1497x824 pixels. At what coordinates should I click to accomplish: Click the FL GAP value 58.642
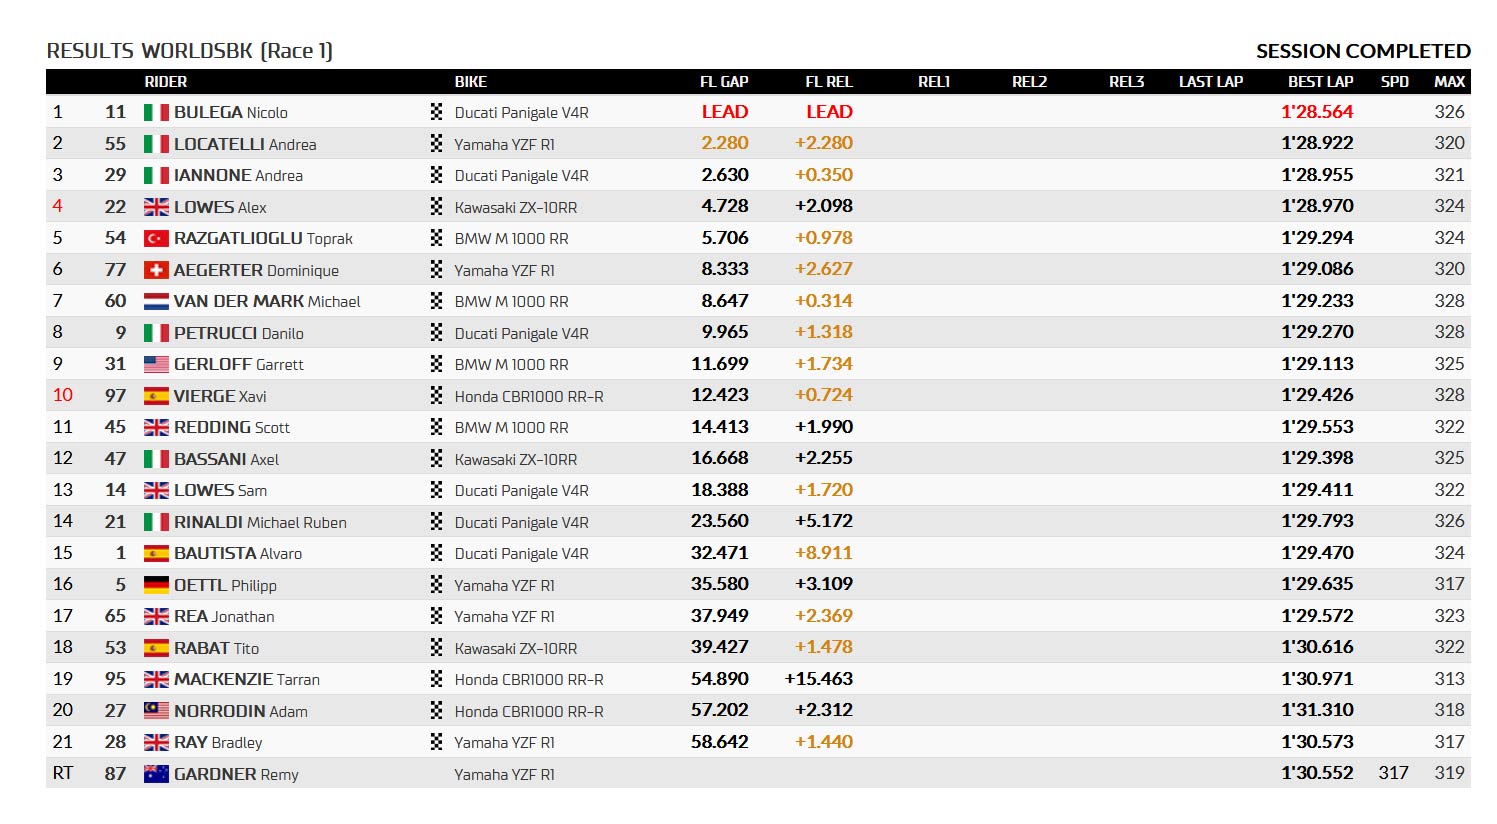tap(720, 742)
